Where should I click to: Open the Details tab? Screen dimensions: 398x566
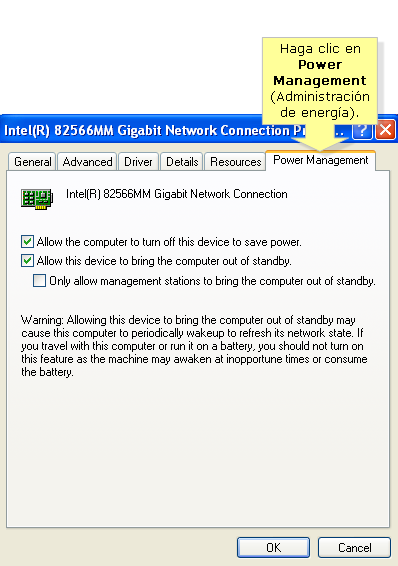tap(182, 161)
